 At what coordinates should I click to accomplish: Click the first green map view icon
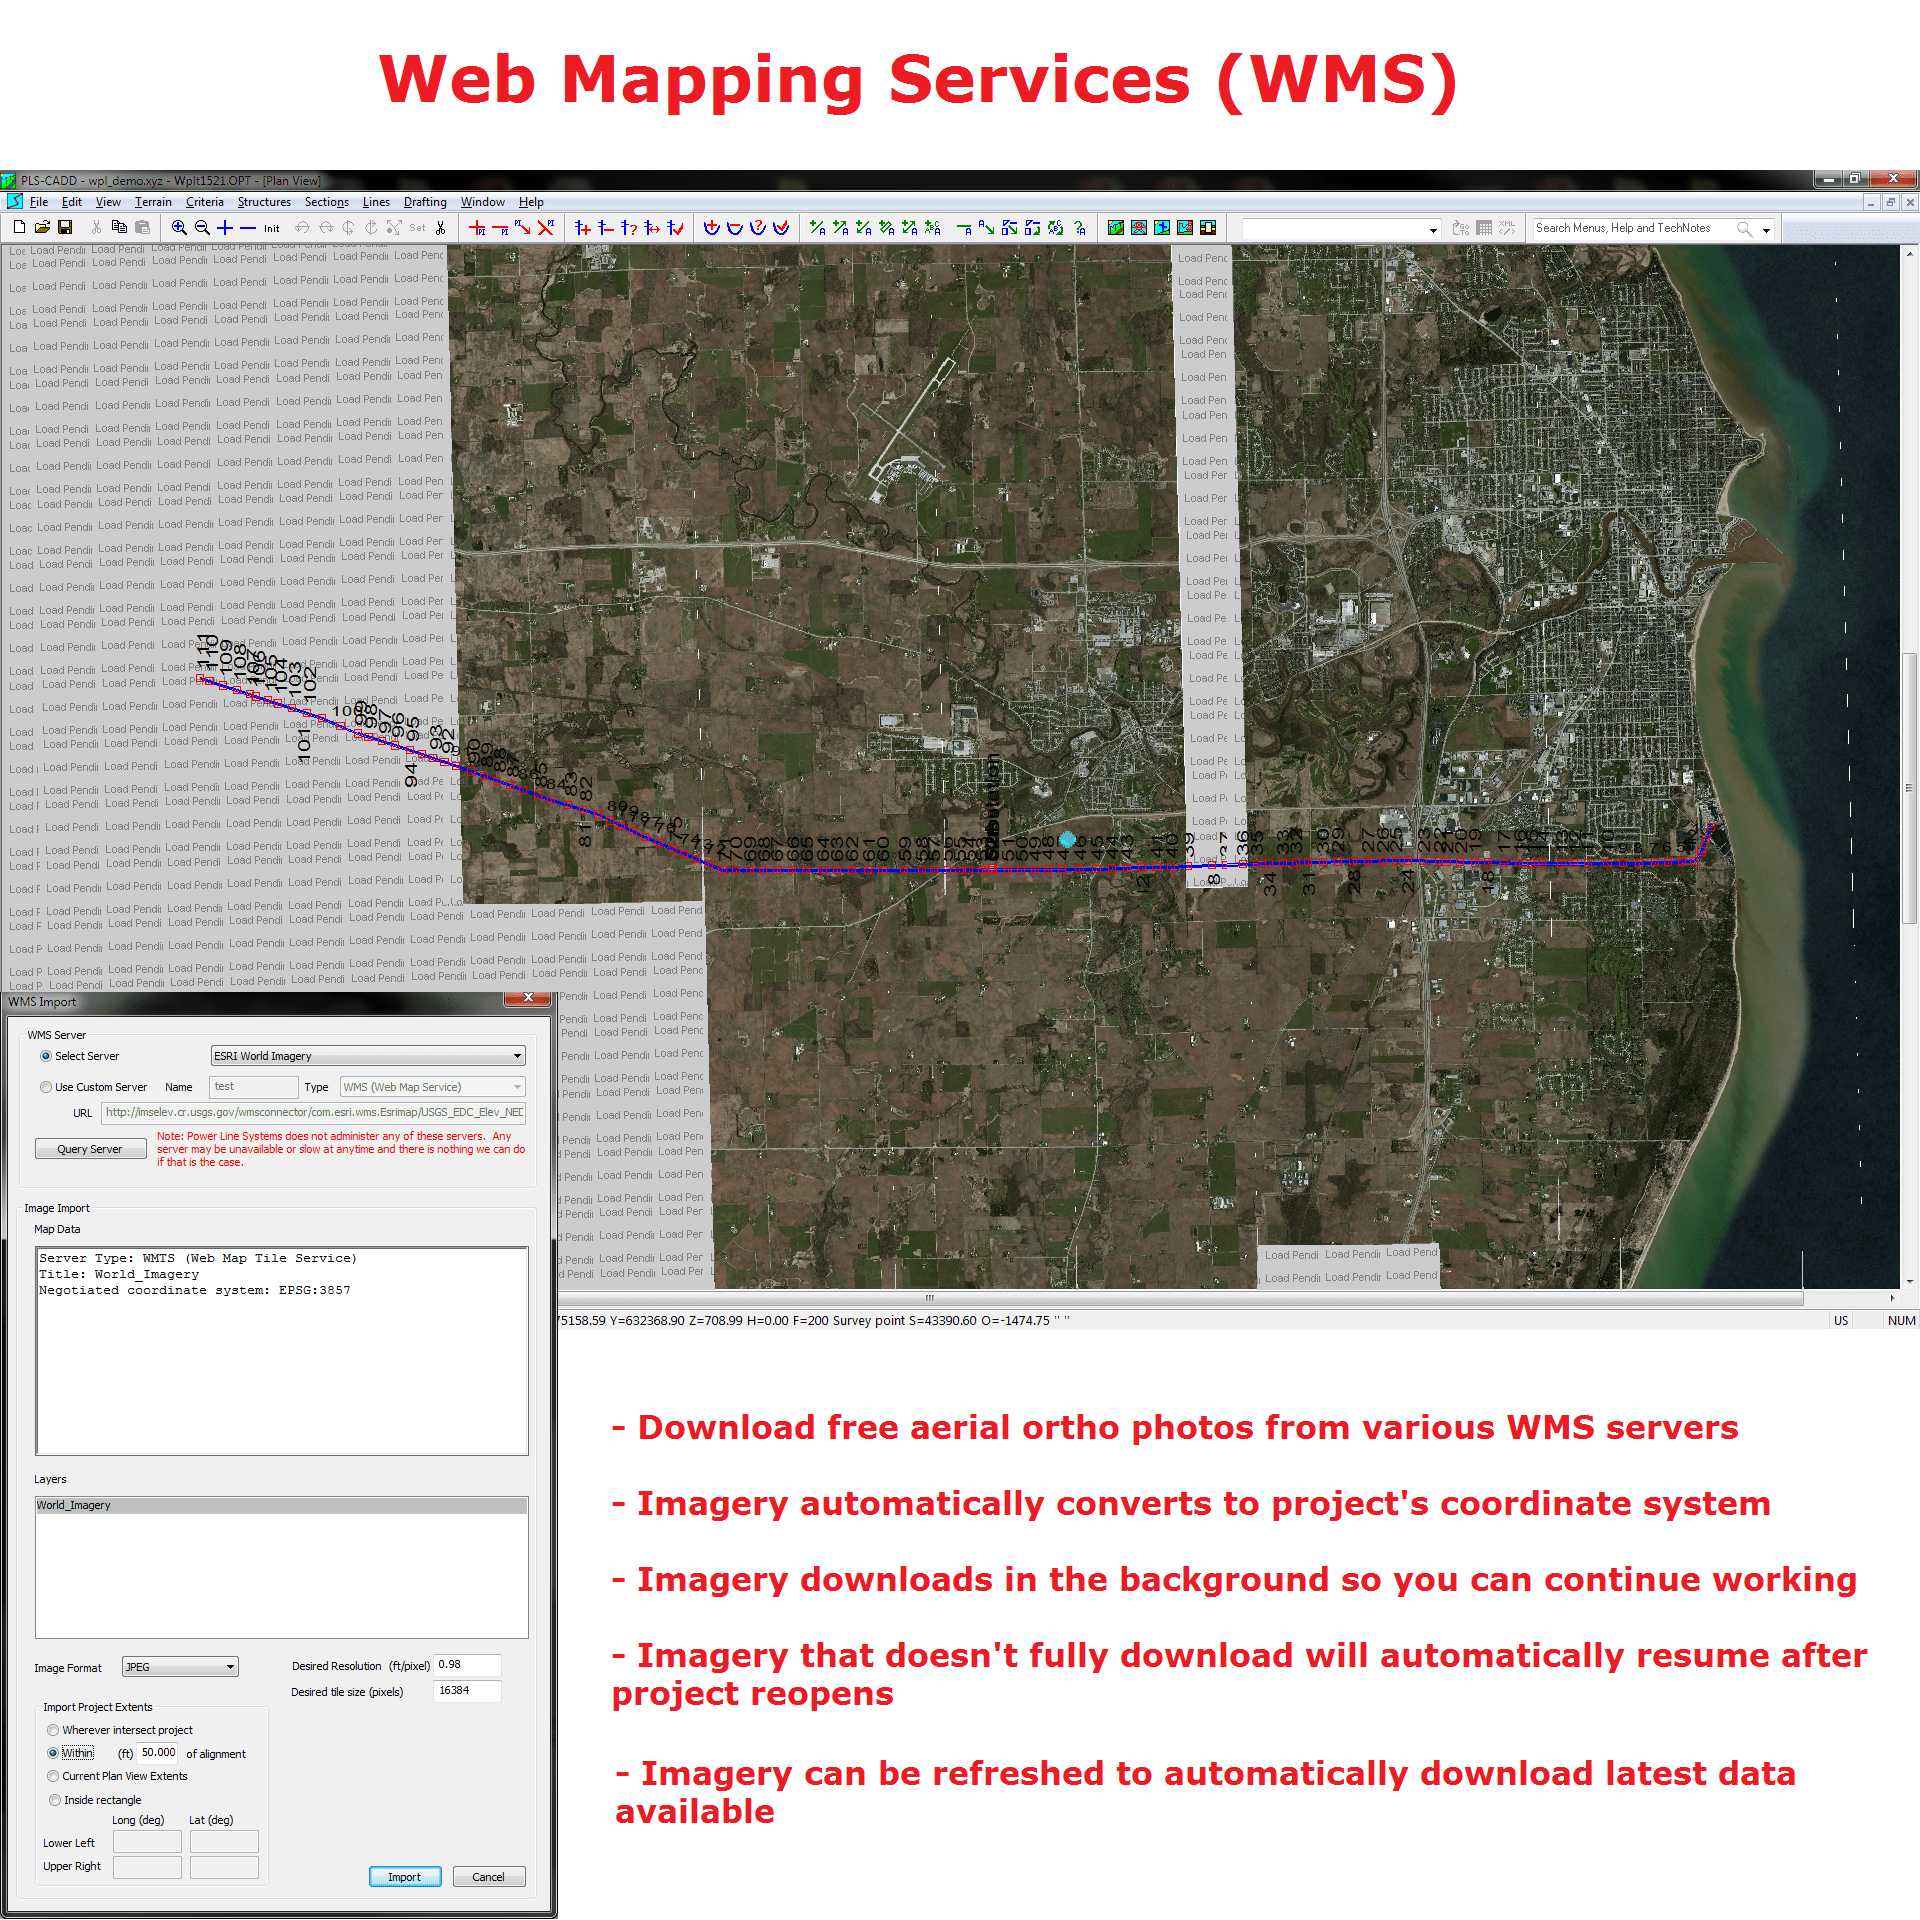click(x=1114, y=228)
